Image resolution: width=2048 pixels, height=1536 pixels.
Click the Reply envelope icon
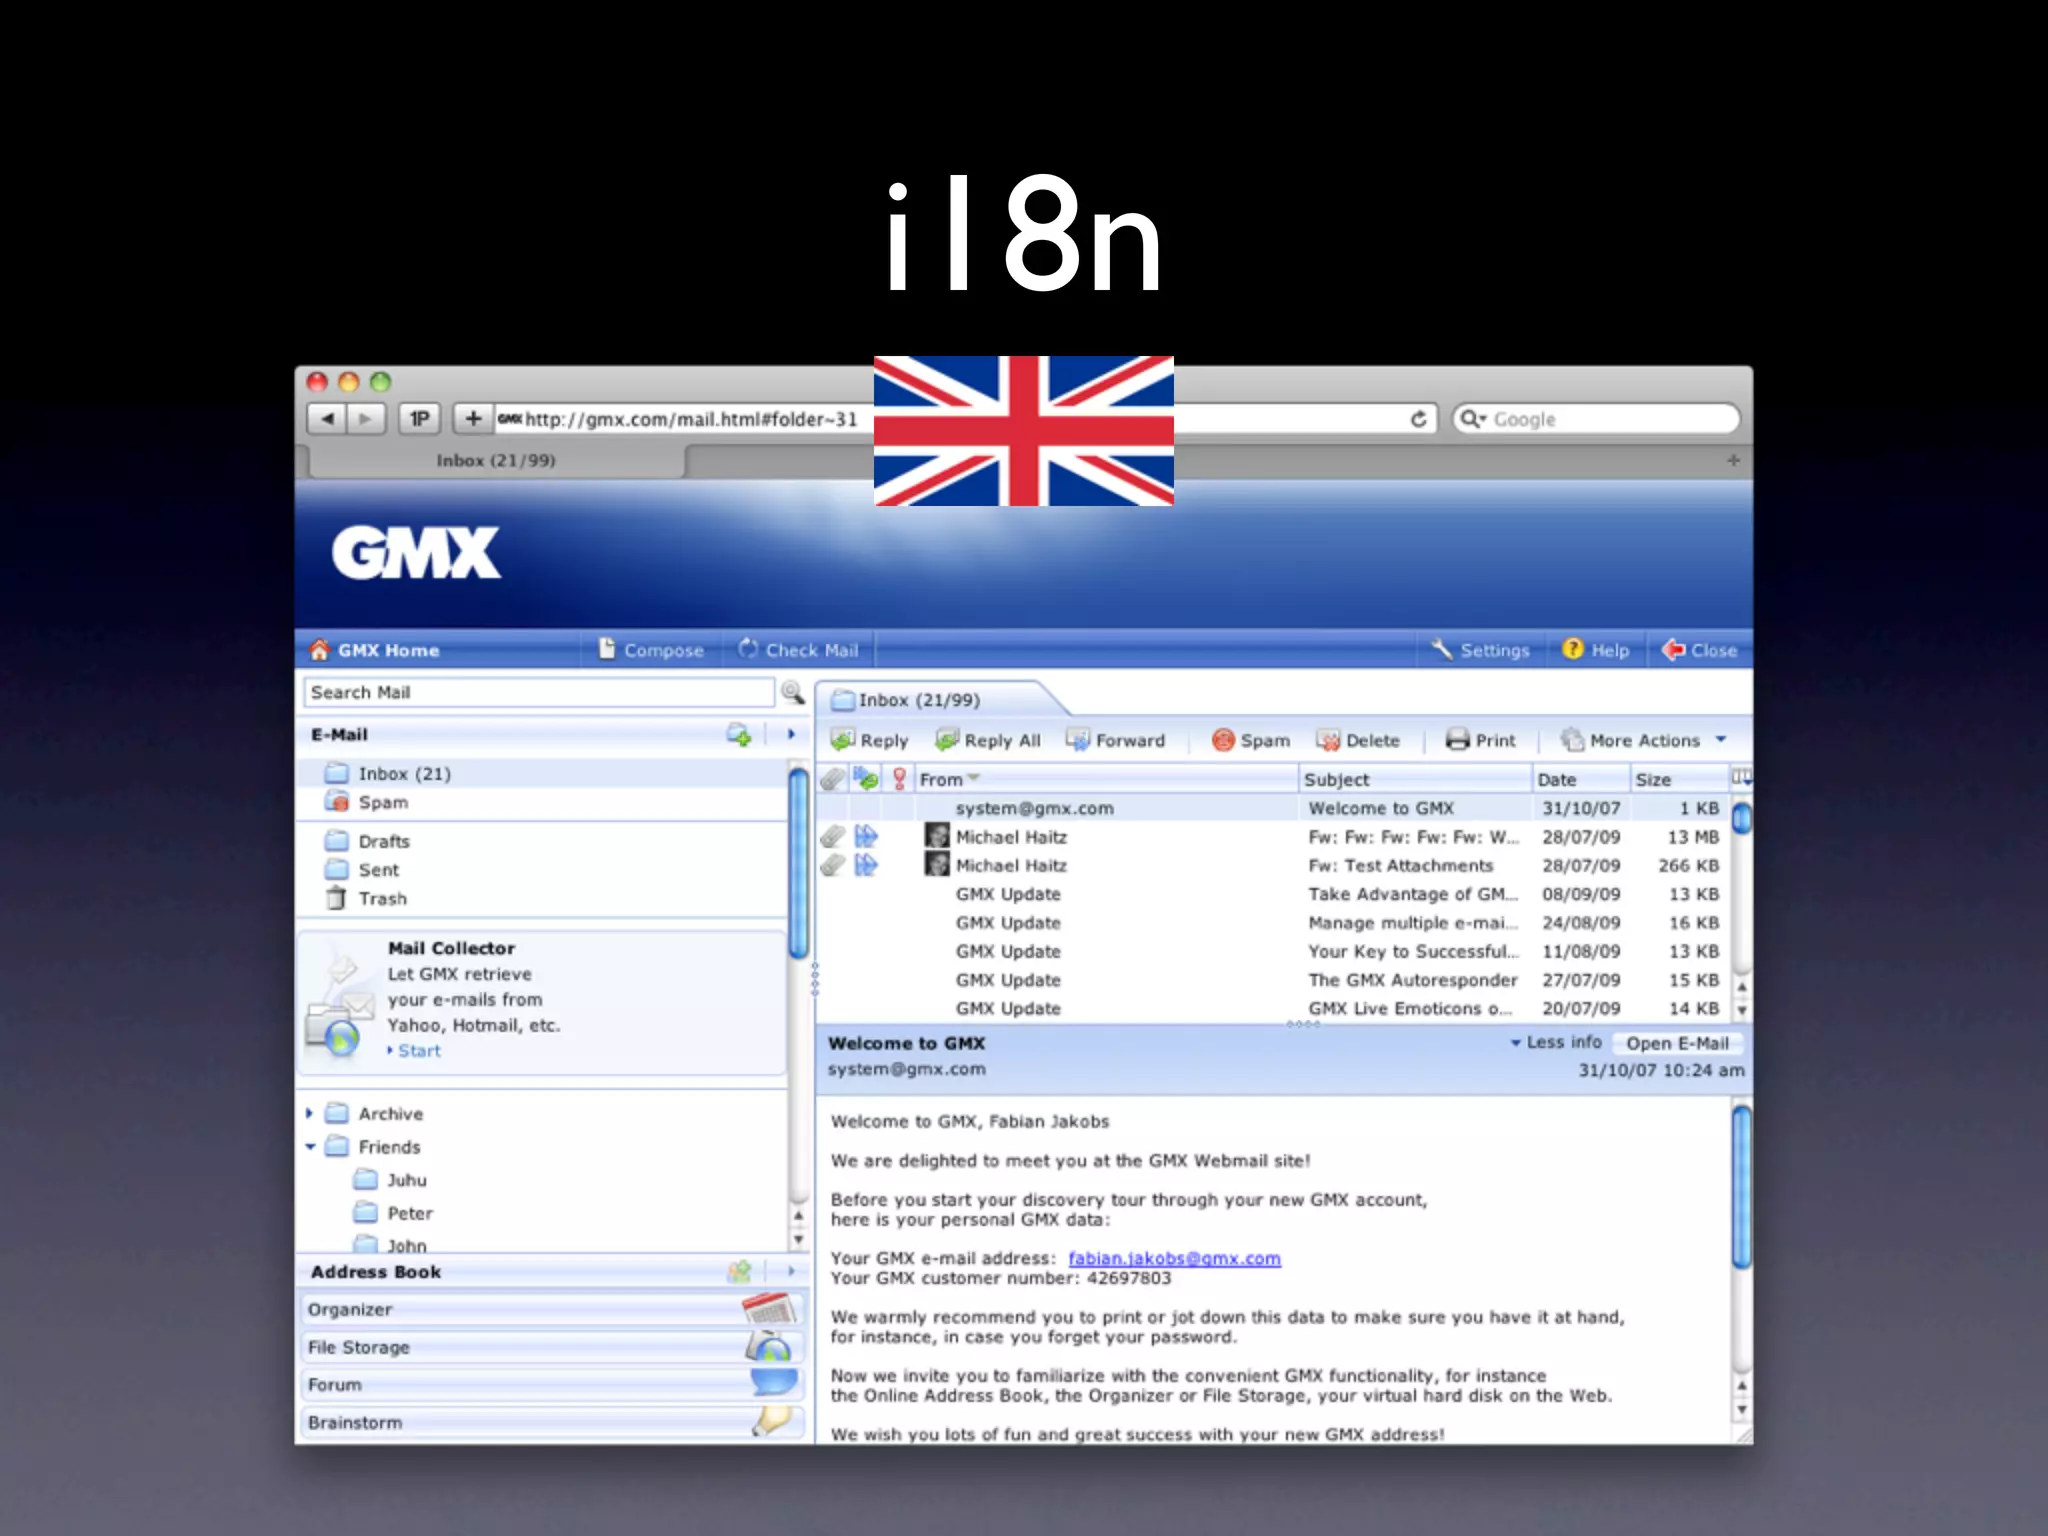point(843,740)
